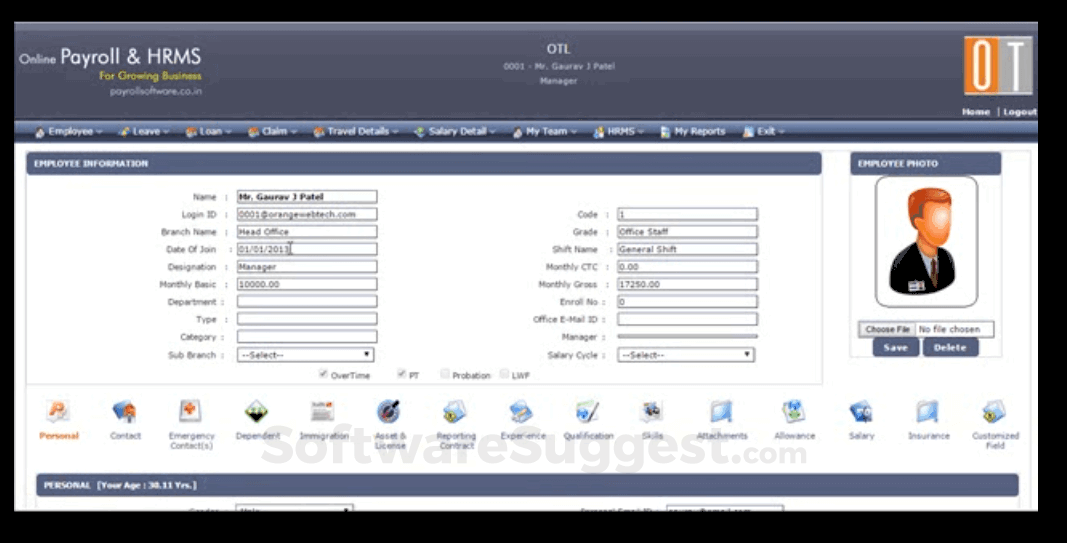Click the Logout link
The height and width of the screenshot is (543, 1067).
(x=1019, y=112)
